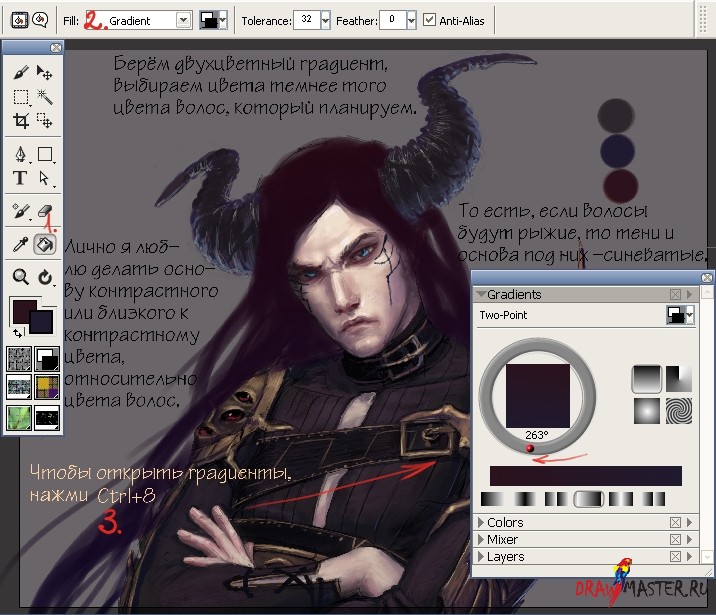Select the radial gradient type
Image resolution: width=716 pixels, height=615 pixels.
tap(679, 379)
